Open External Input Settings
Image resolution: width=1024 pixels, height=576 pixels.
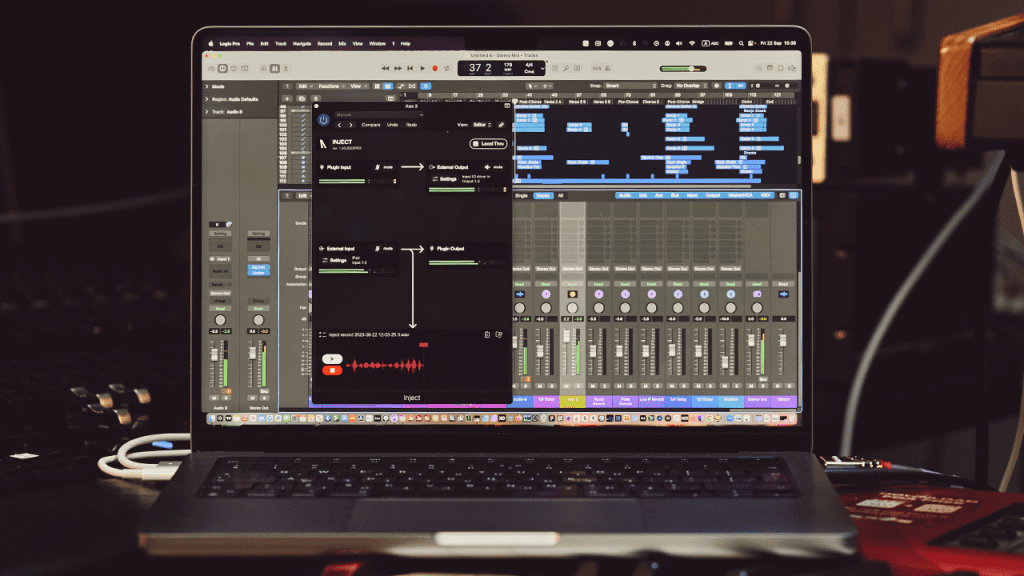pyautogui.click(x=334, y=261)
